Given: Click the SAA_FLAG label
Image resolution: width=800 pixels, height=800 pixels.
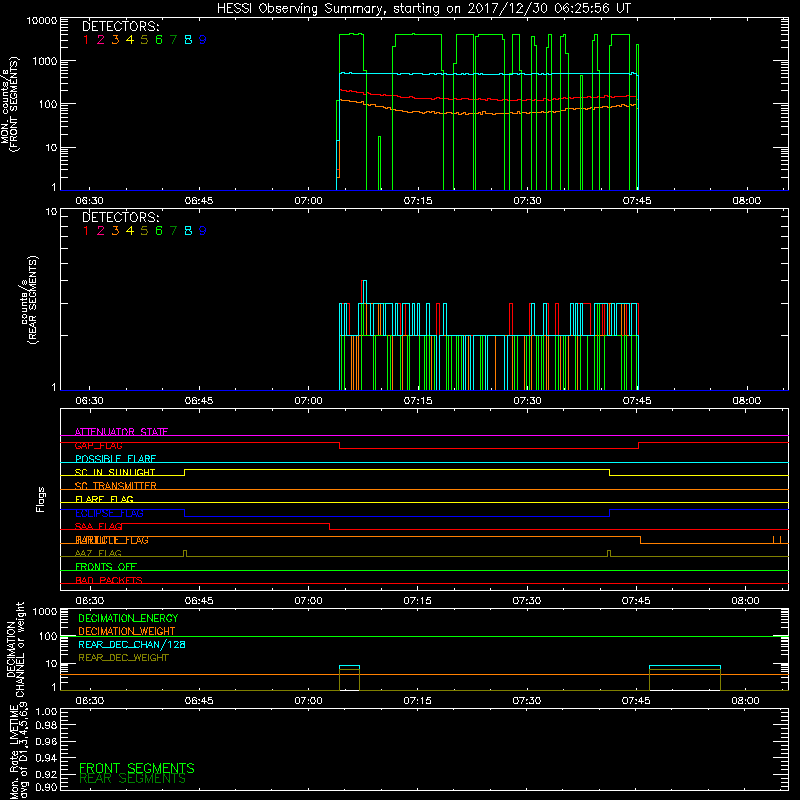Looking at the screenshot, I should pos(98,526).
